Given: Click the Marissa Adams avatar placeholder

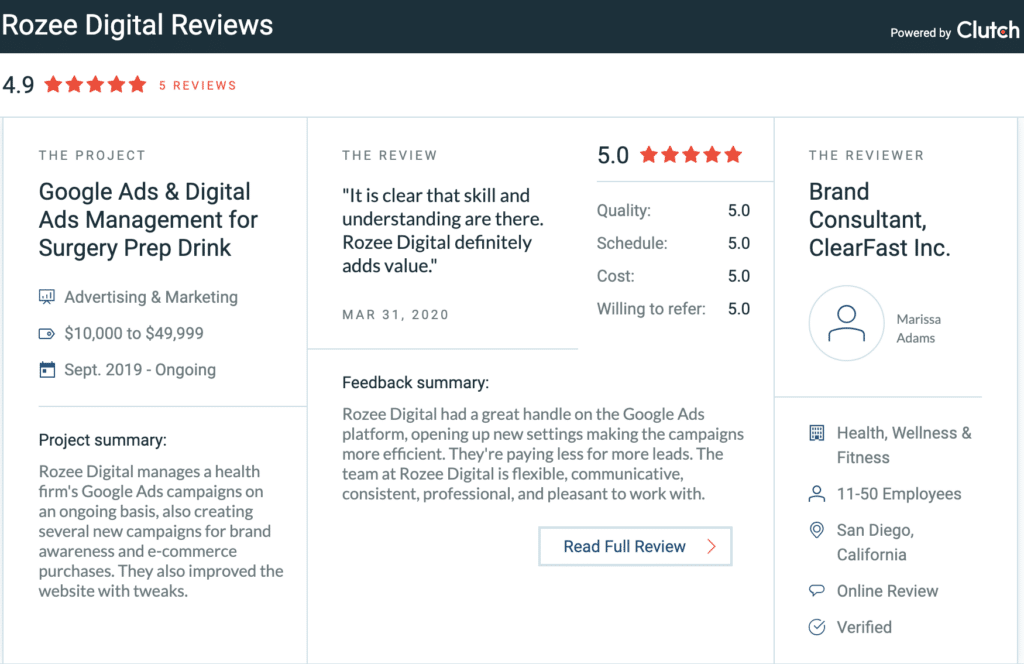Looking at the screenshot, I should click(846, 323).
